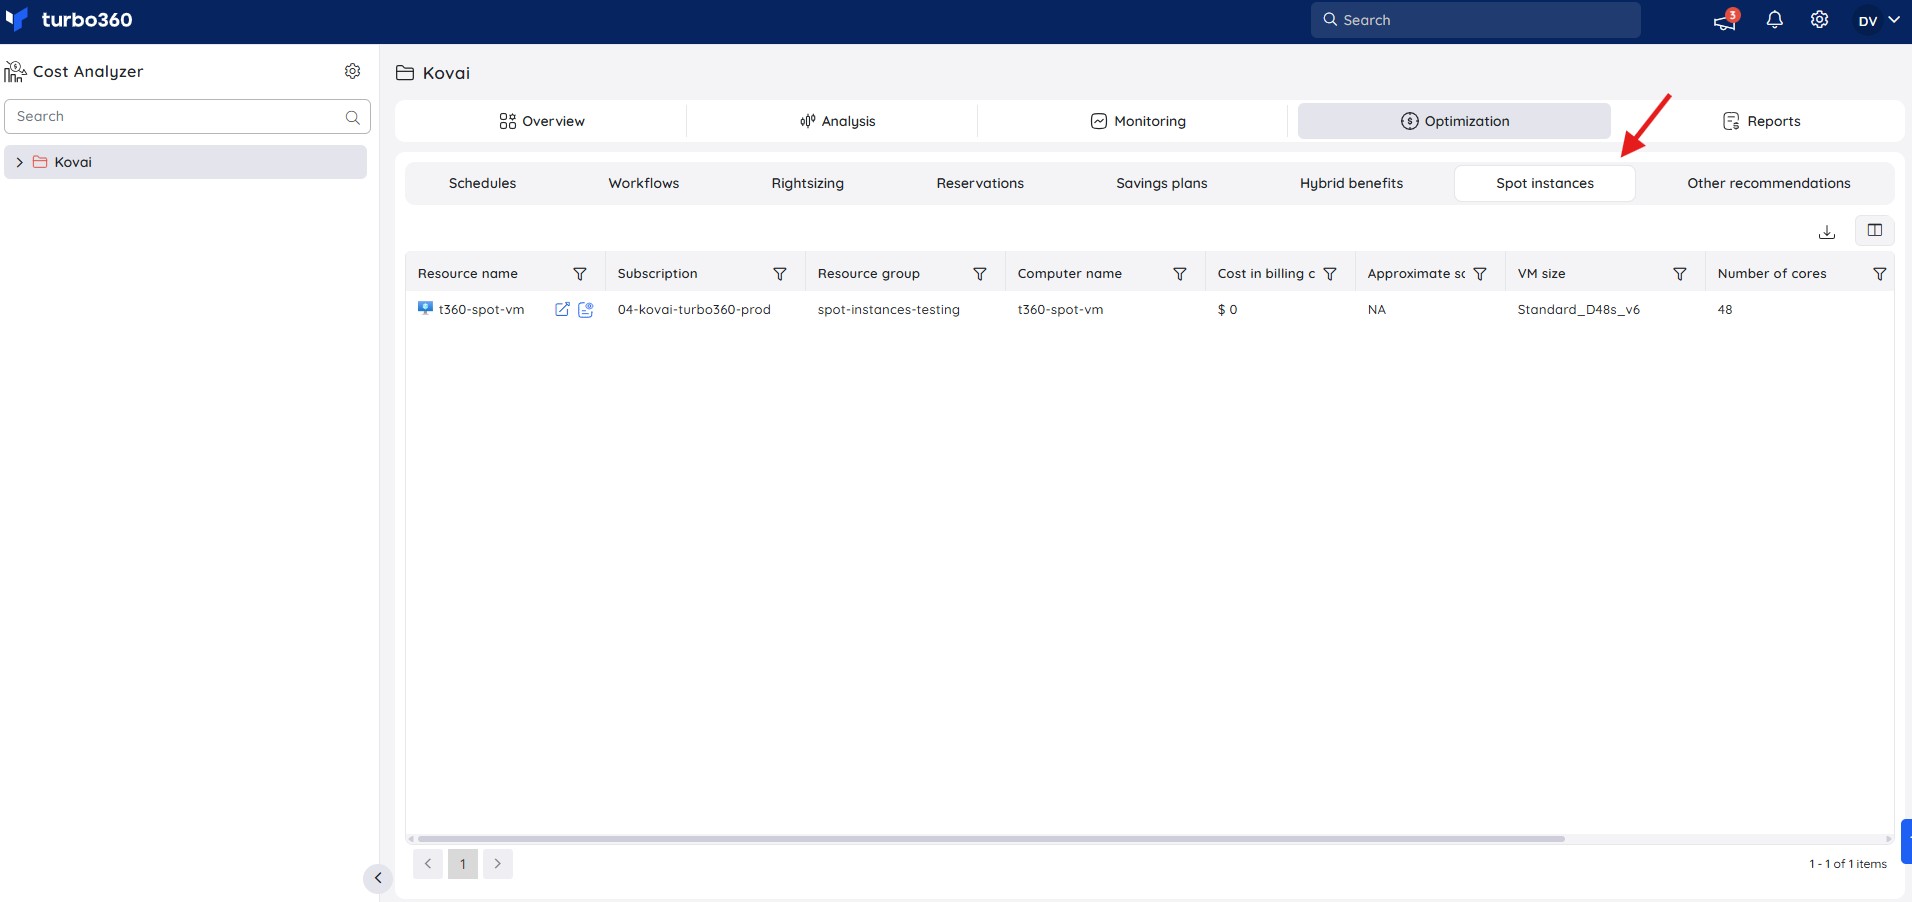Collapse the left sidebar panel
The height and width of the screenshot is (902, 1912).
378,878
